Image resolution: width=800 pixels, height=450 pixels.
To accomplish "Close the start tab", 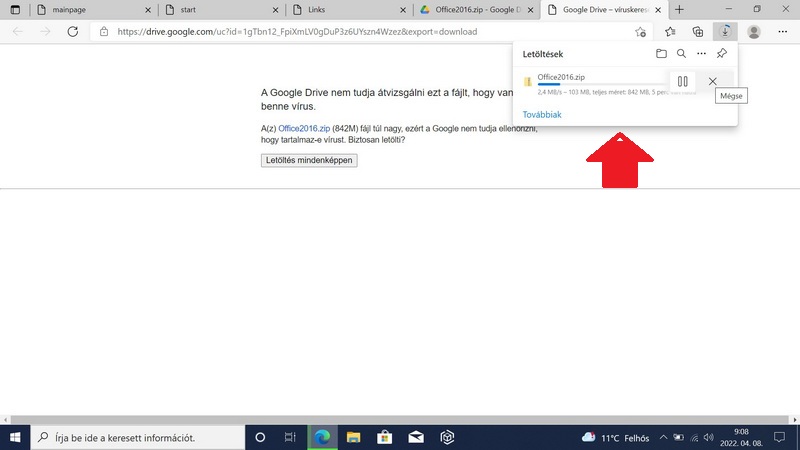I will pos(276,10).
